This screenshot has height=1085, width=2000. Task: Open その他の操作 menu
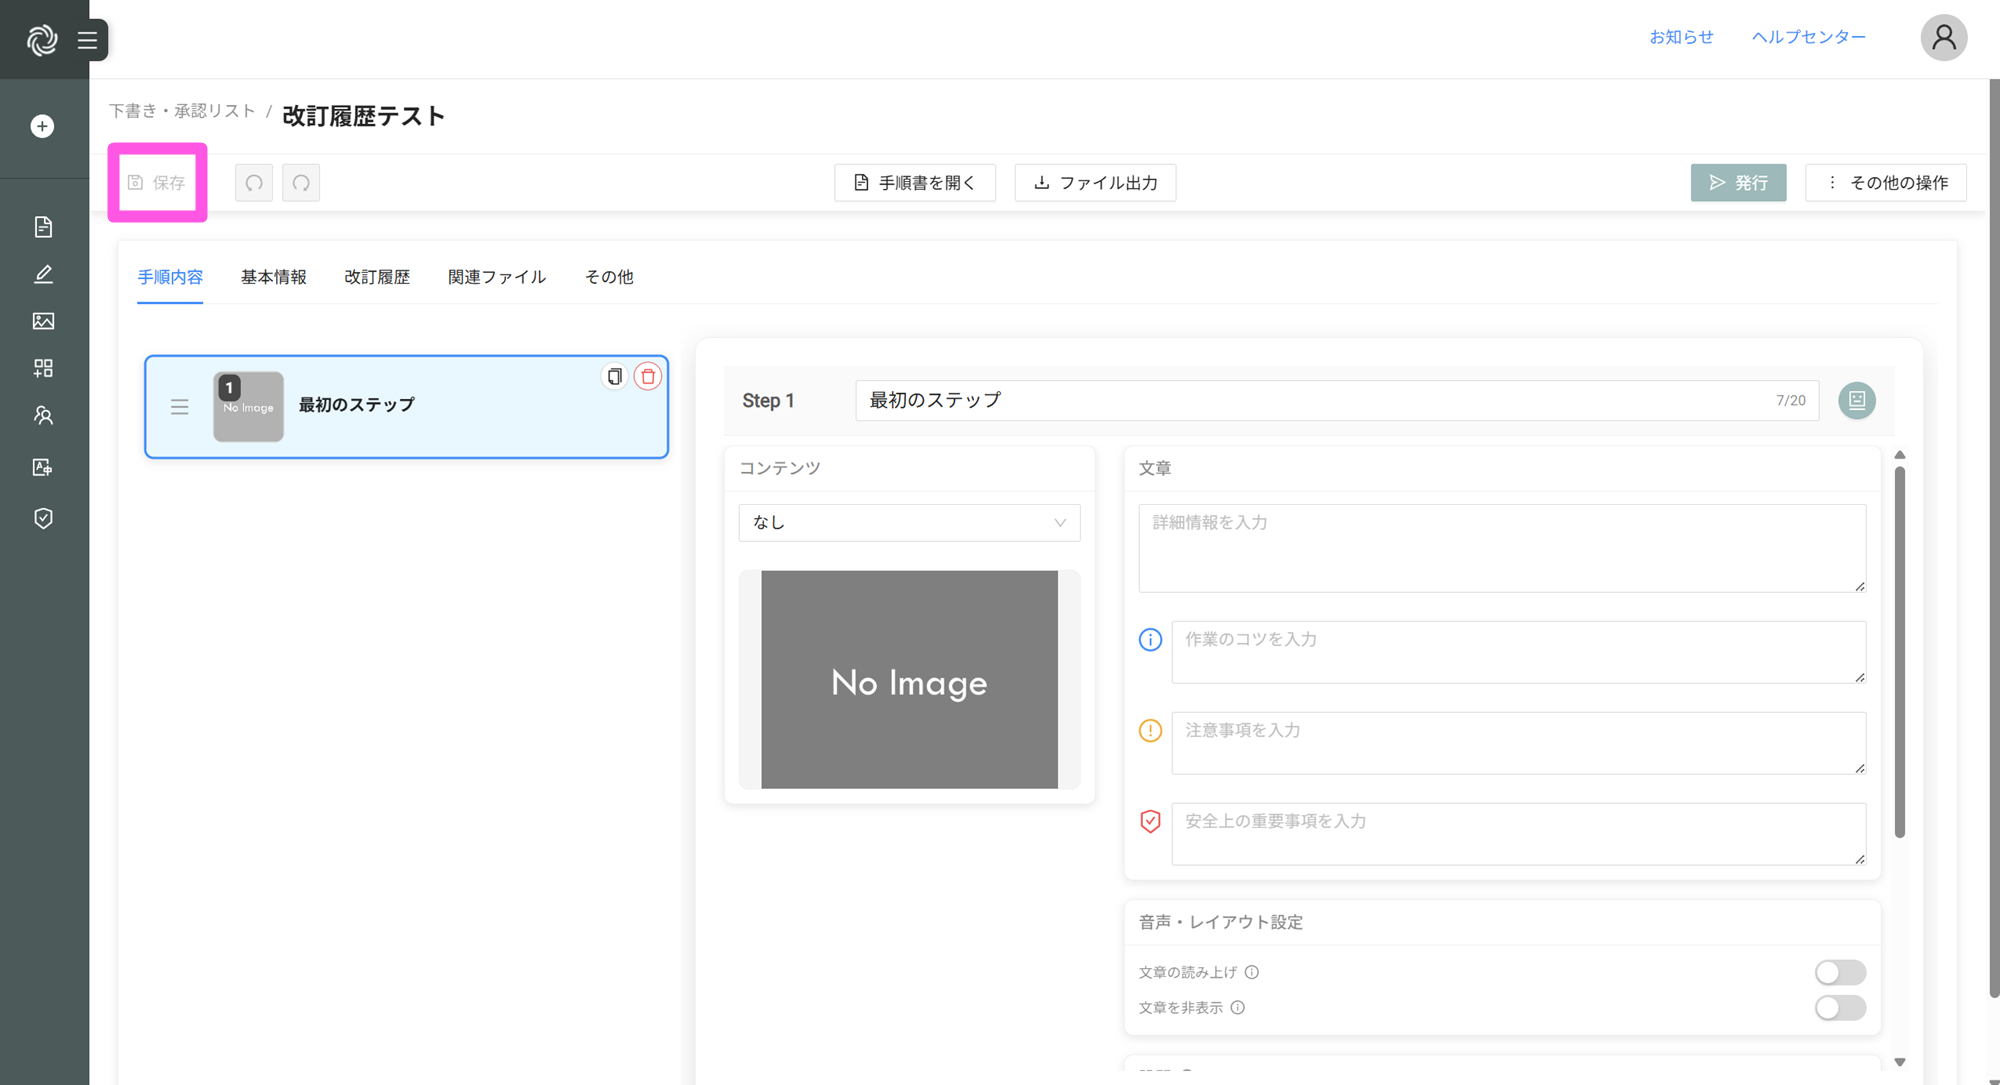coord(1885,183)
